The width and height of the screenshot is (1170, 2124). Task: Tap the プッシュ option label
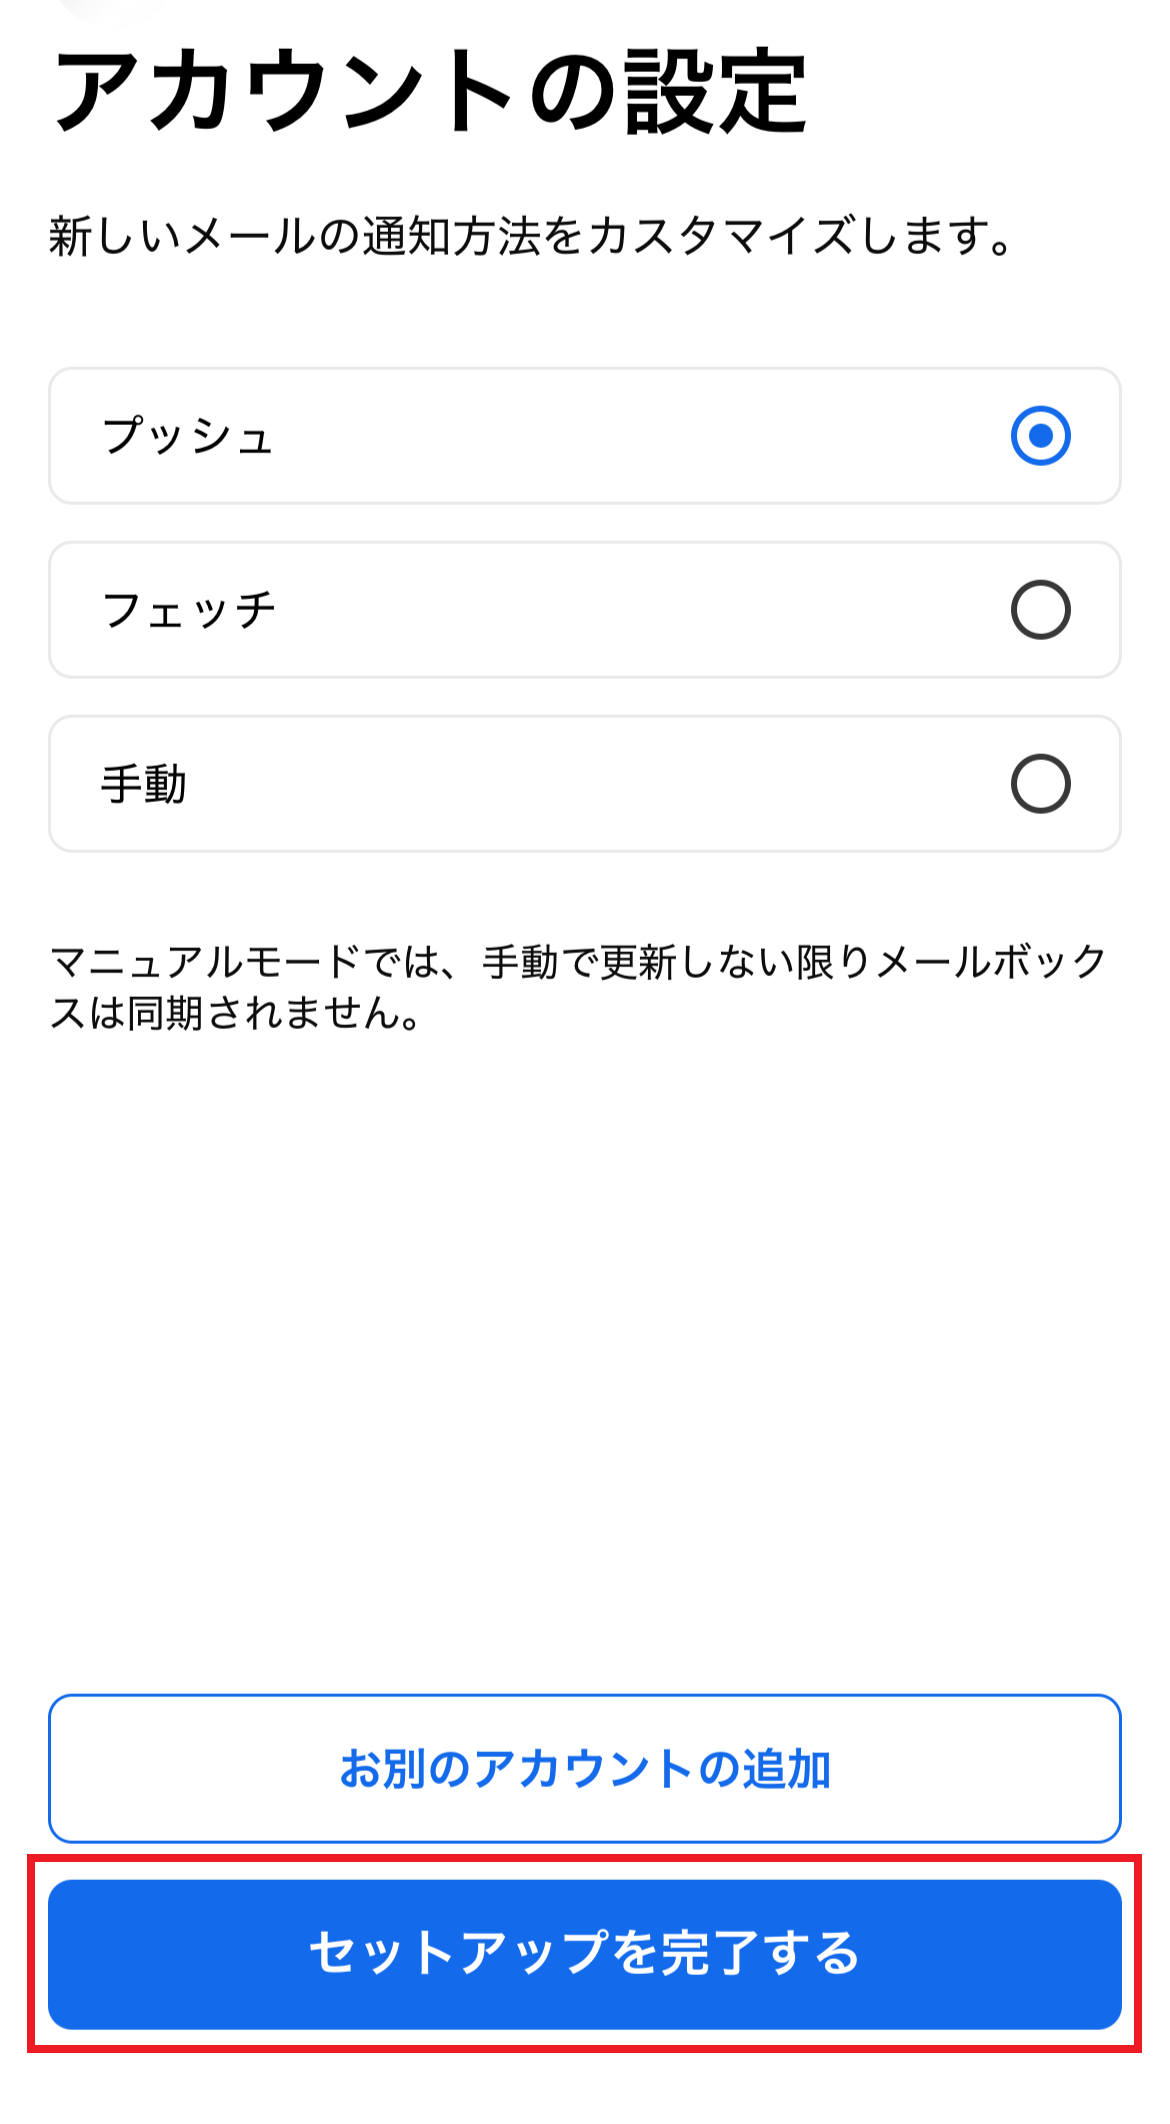click(188, 436)
